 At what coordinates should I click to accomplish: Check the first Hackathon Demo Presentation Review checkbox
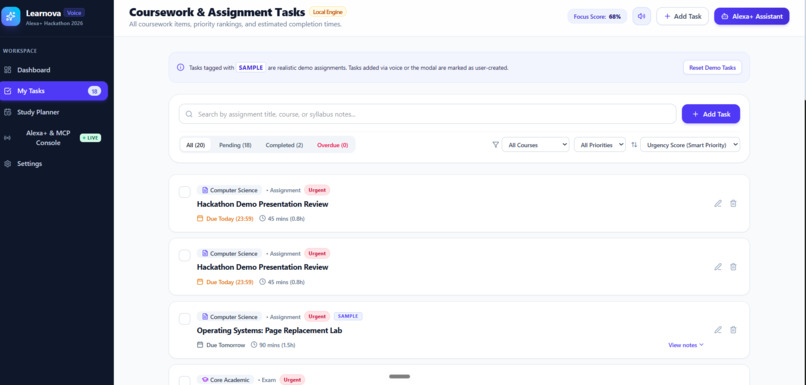[x=185, y=192]
